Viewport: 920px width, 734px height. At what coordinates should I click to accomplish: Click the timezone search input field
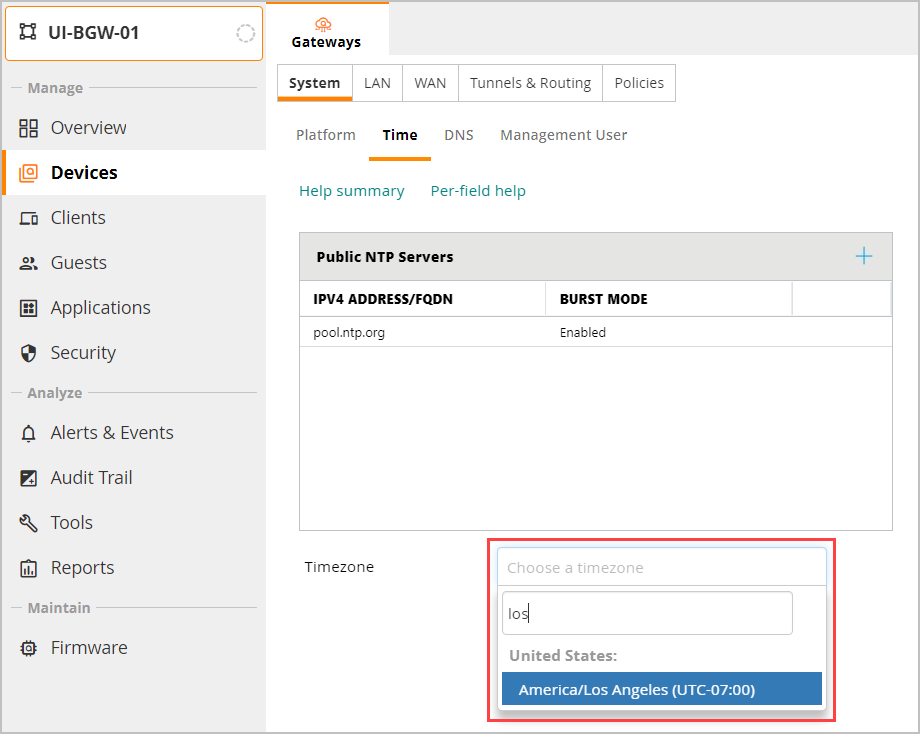click(647, 613)
